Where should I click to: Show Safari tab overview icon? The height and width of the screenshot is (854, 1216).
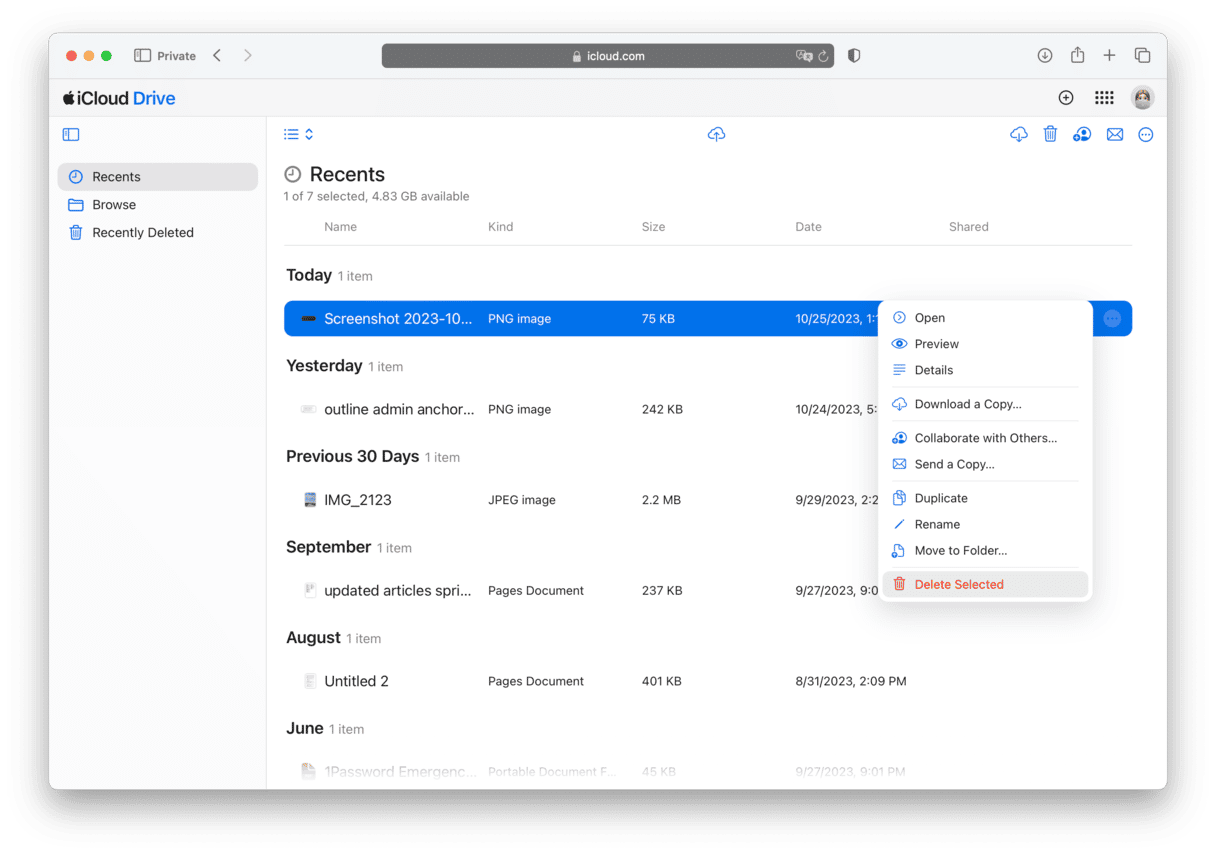tap(1142, 56)
